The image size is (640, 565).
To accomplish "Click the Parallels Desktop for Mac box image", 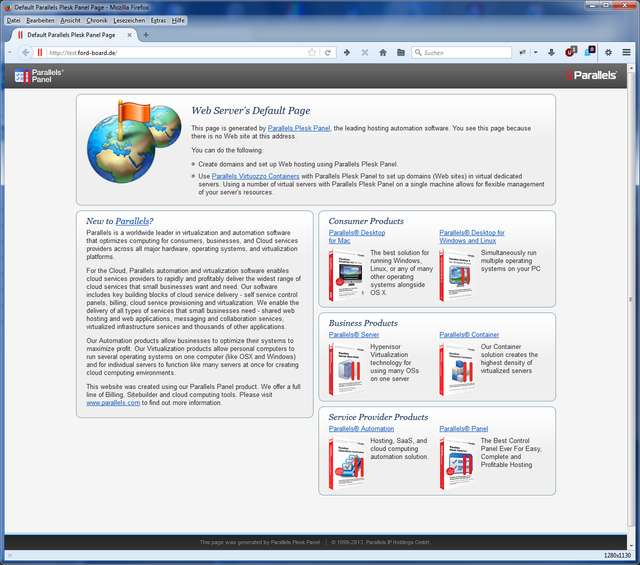I will [x=347, y=276].
